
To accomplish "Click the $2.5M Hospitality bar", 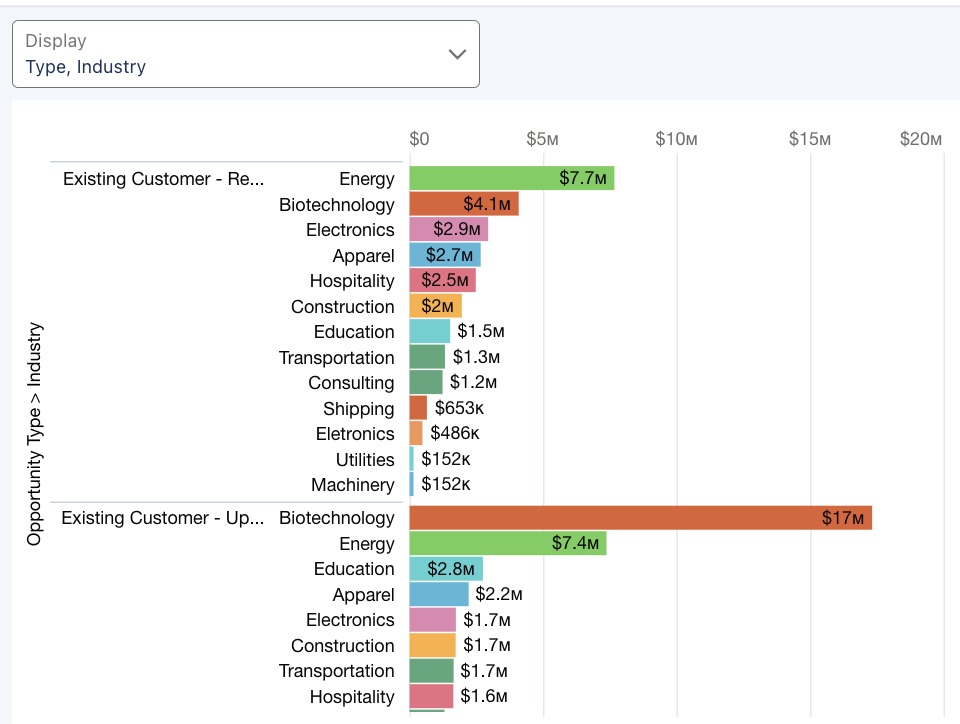I will 442,281.
